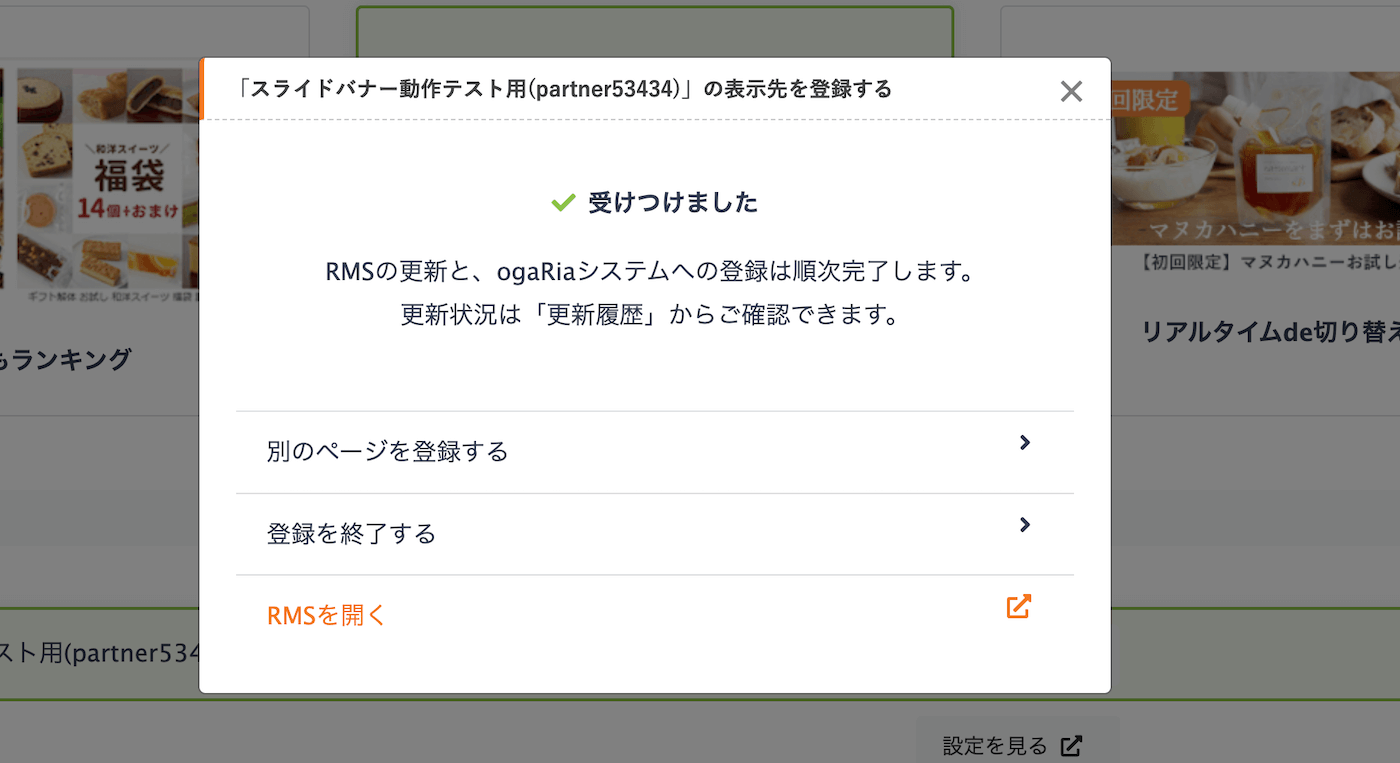Click the dialog title mentioning partner53434
This screenshot has height=763, width=1400.
pos(564,89)
